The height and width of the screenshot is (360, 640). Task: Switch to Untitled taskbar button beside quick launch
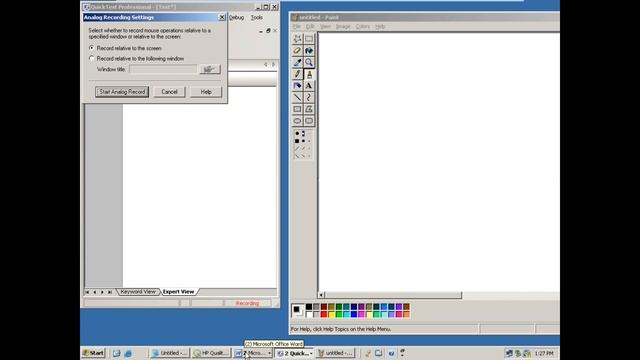(170, 353)
